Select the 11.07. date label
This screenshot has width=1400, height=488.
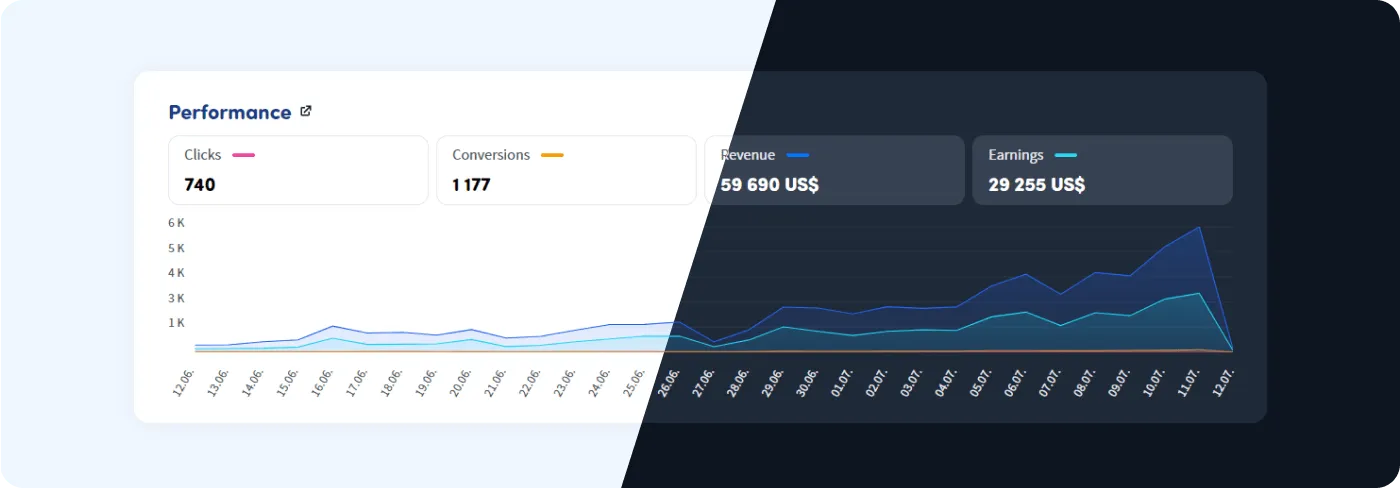[1188, 381]
